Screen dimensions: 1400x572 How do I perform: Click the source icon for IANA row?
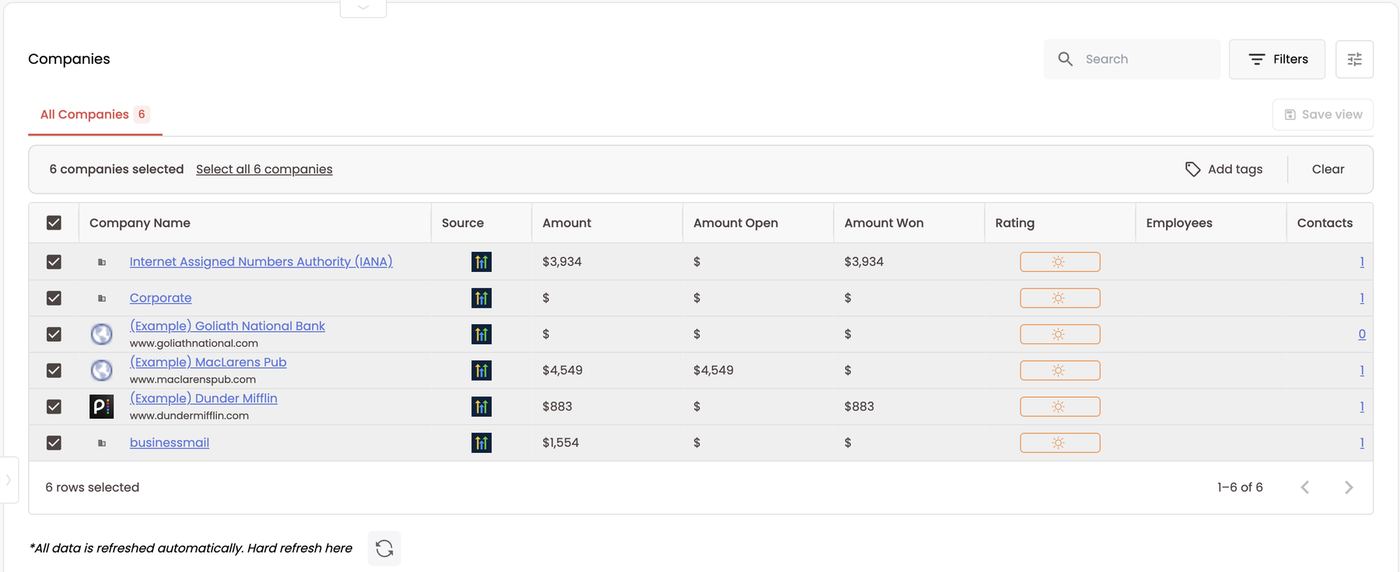[481, 262]
